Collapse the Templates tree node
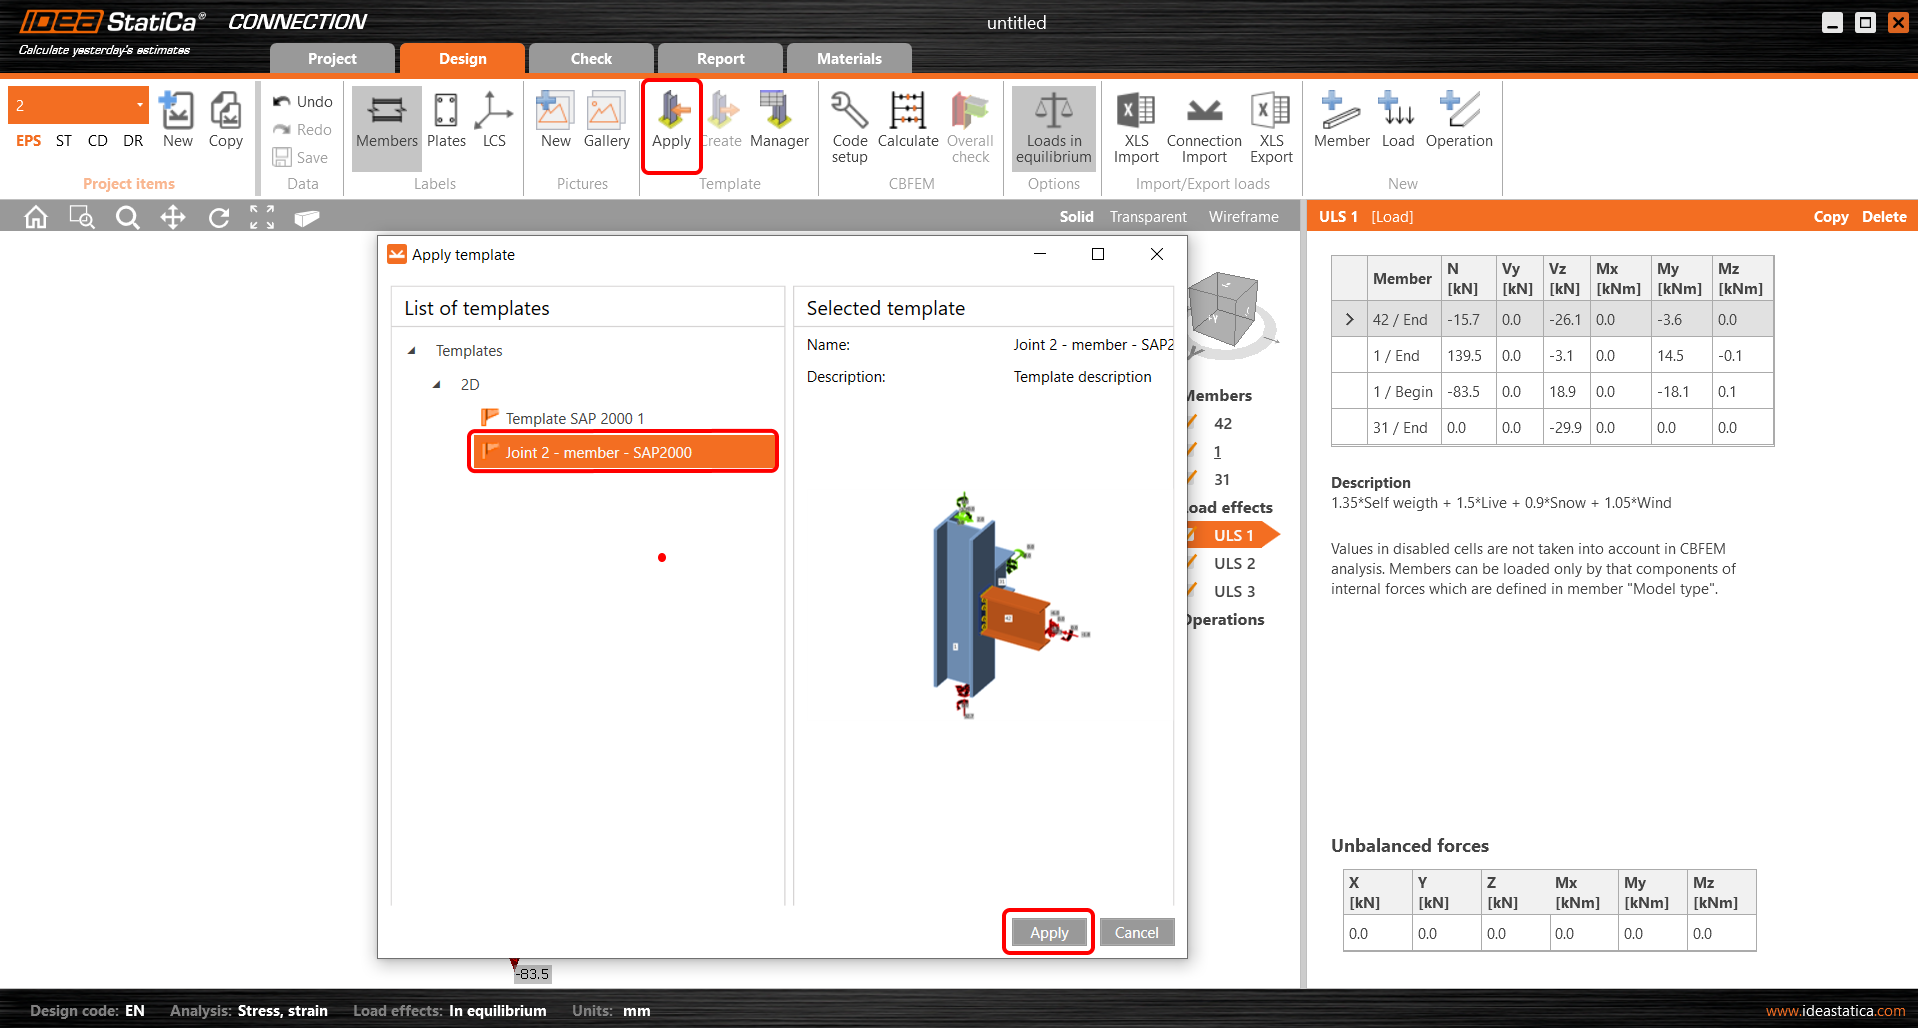The width and height of the screenshot is (1918, 1028). pyautogui.click(x=412, y=351)
